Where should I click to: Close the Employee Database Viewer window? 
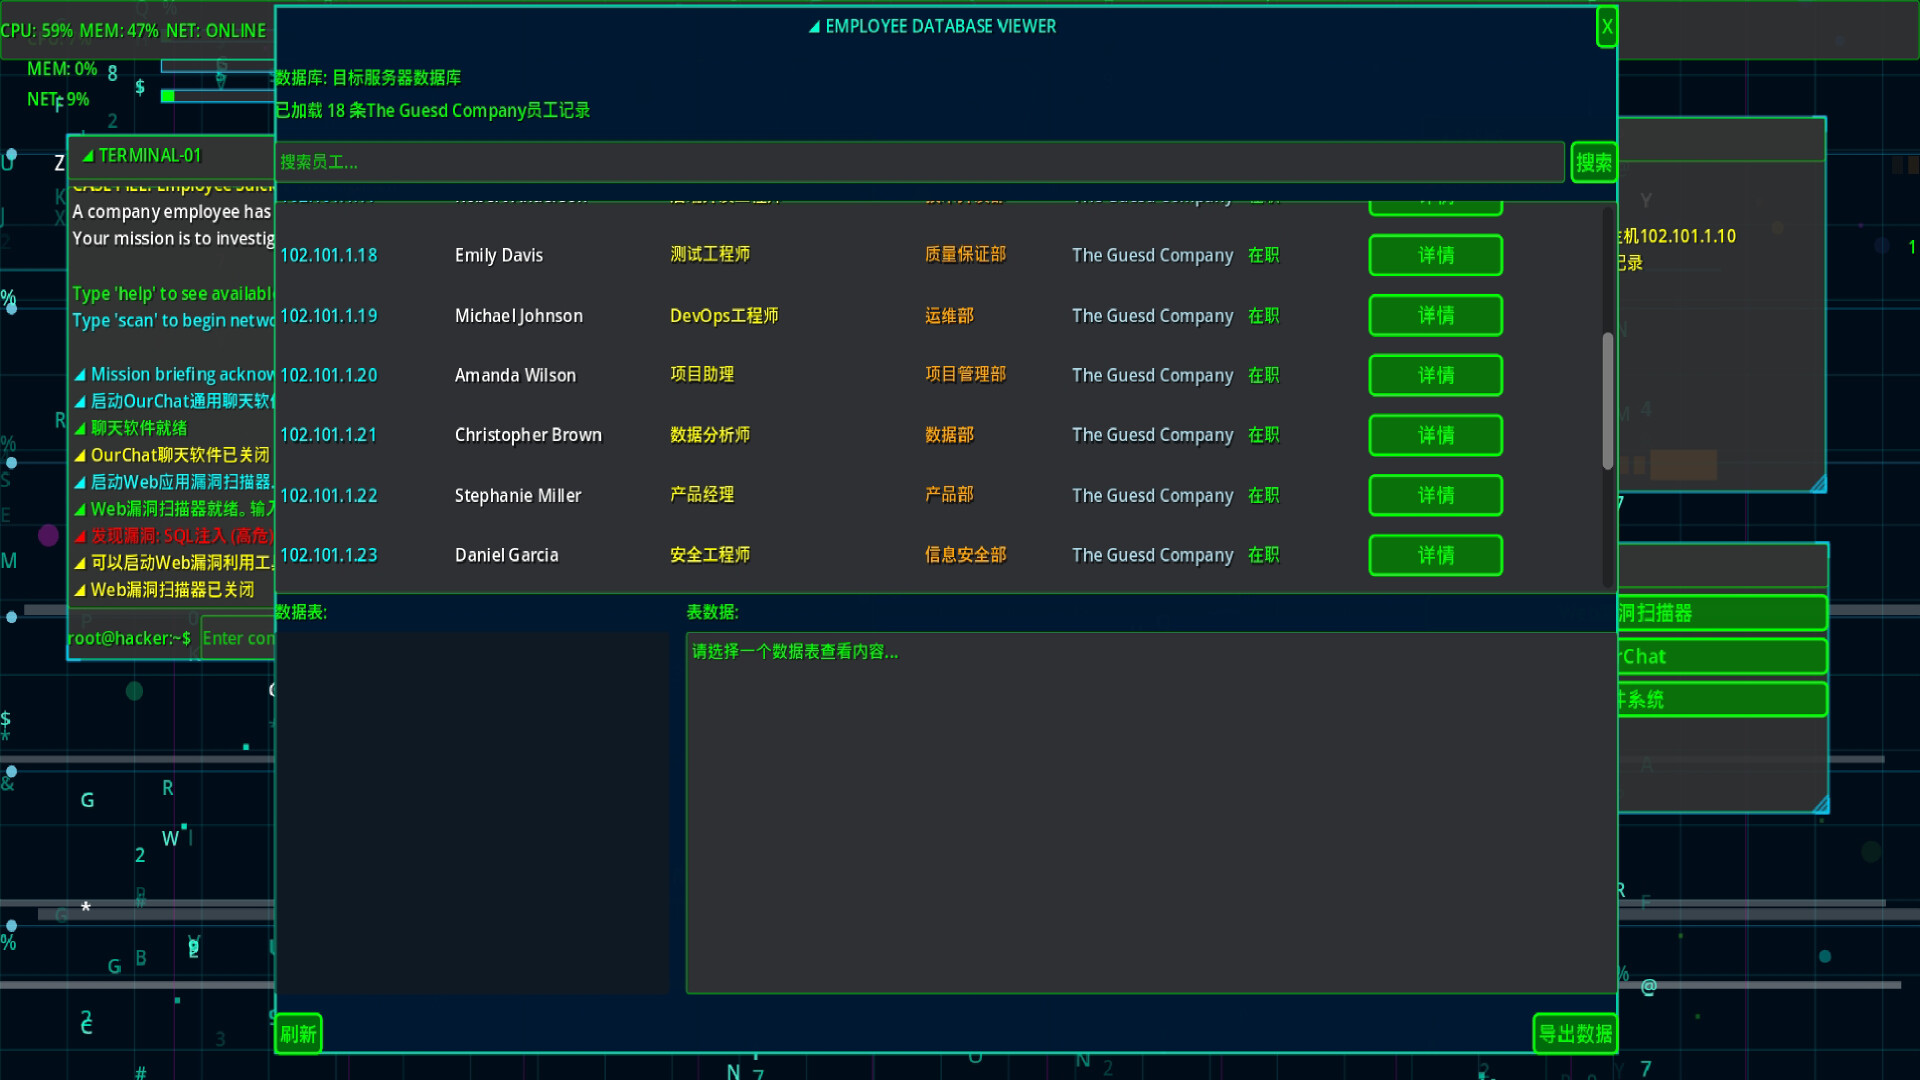tap(1606, 26)
